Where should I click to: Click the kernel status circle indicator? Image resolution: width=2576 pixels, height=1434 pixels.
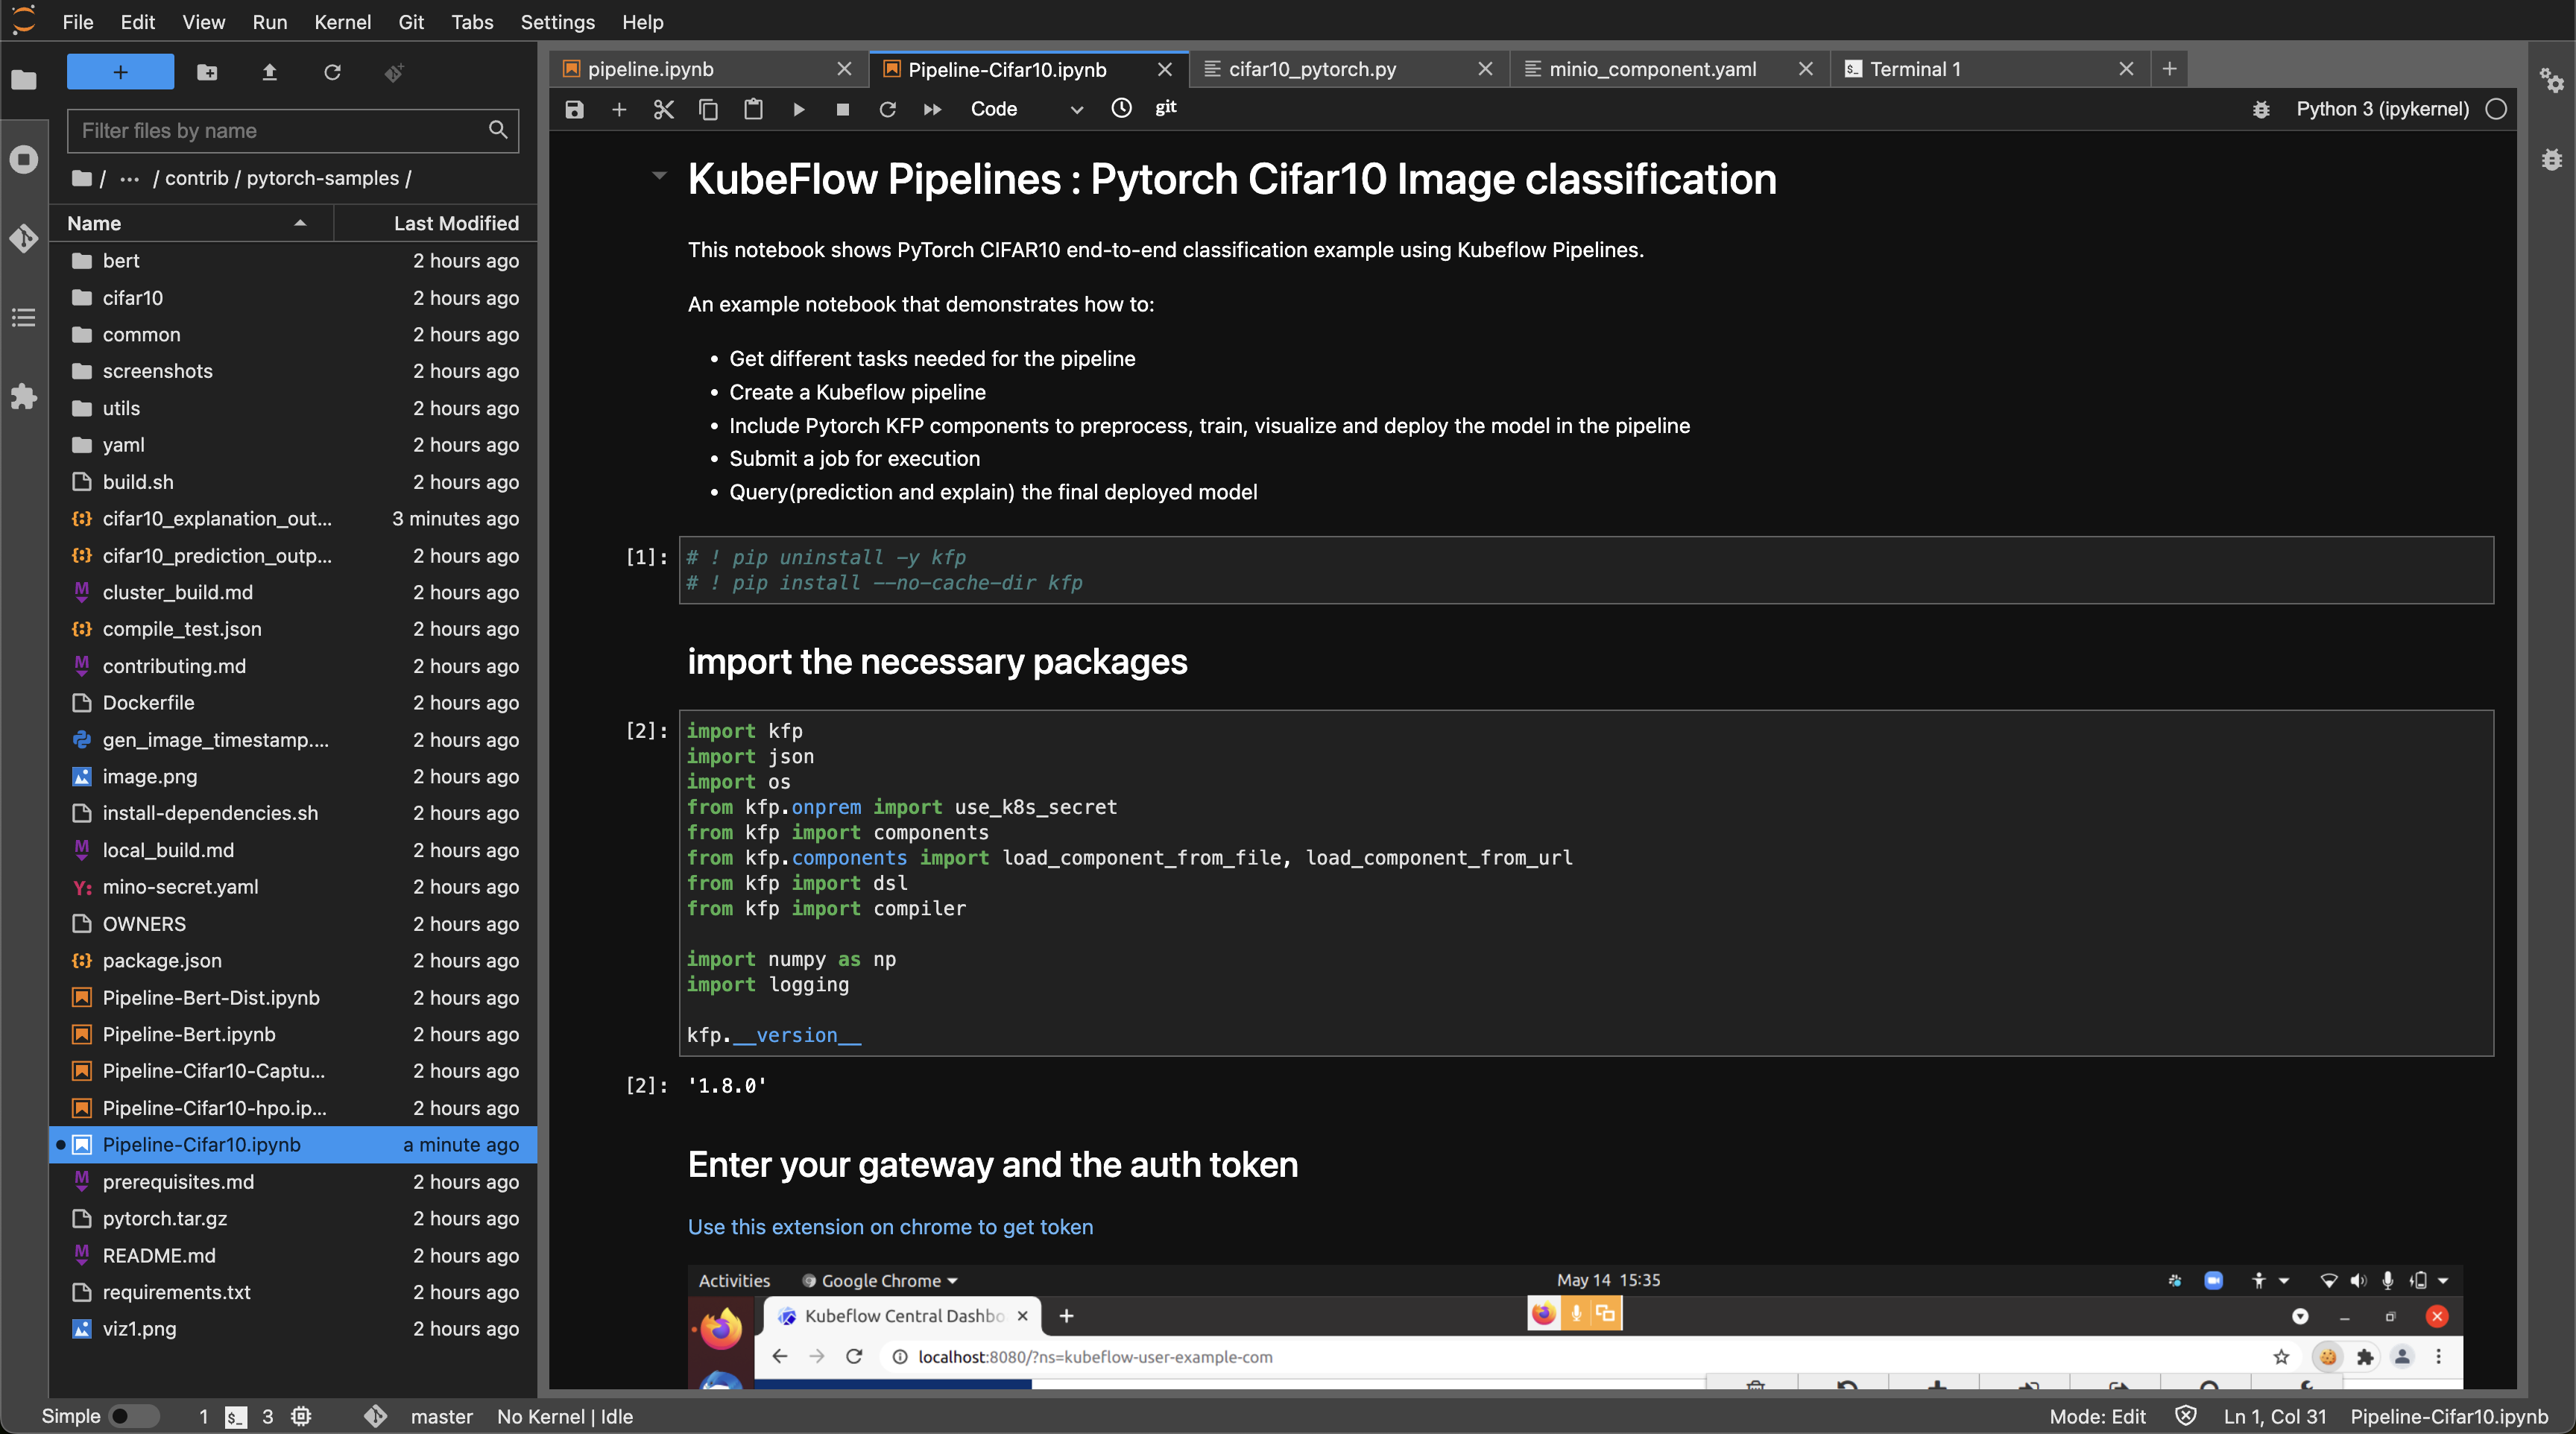tap(2496, 109)
